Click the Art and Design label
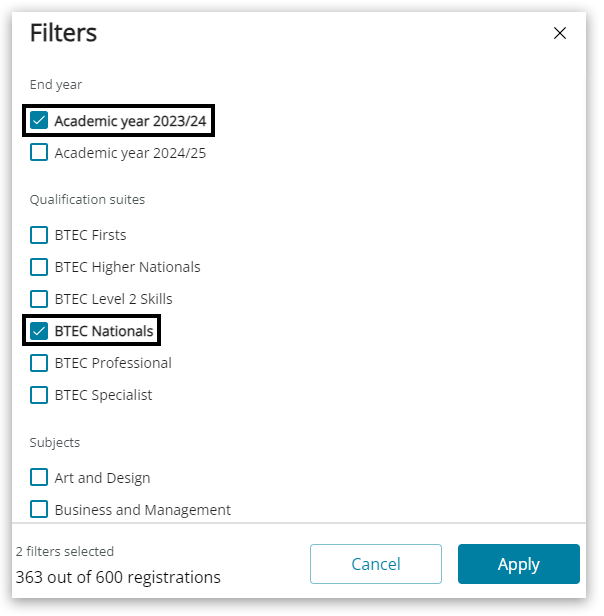 pyautogui.click(x=102, y=478)
